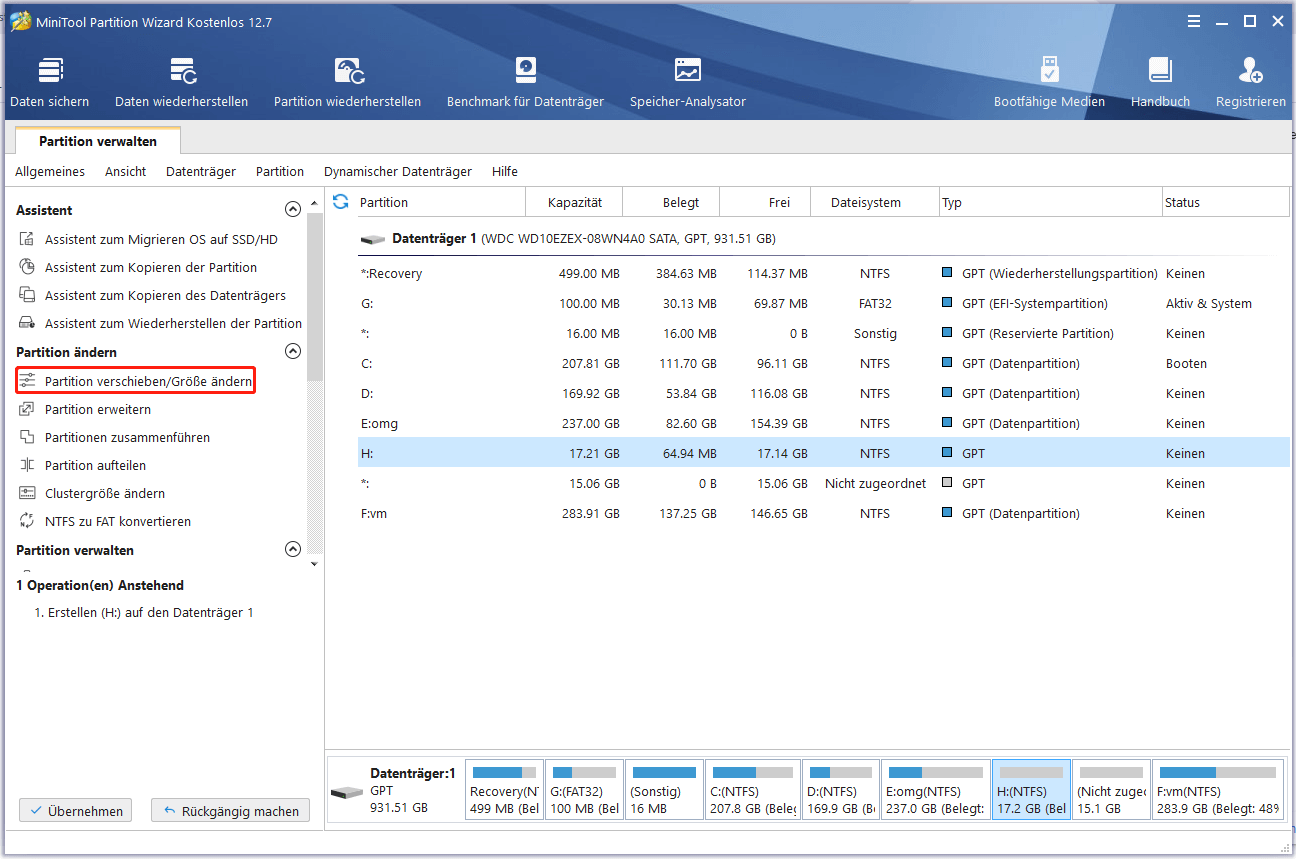Select the F:vm partition row
The height and width of the screenshot is (860, 1296).
[x=824, y=514]
